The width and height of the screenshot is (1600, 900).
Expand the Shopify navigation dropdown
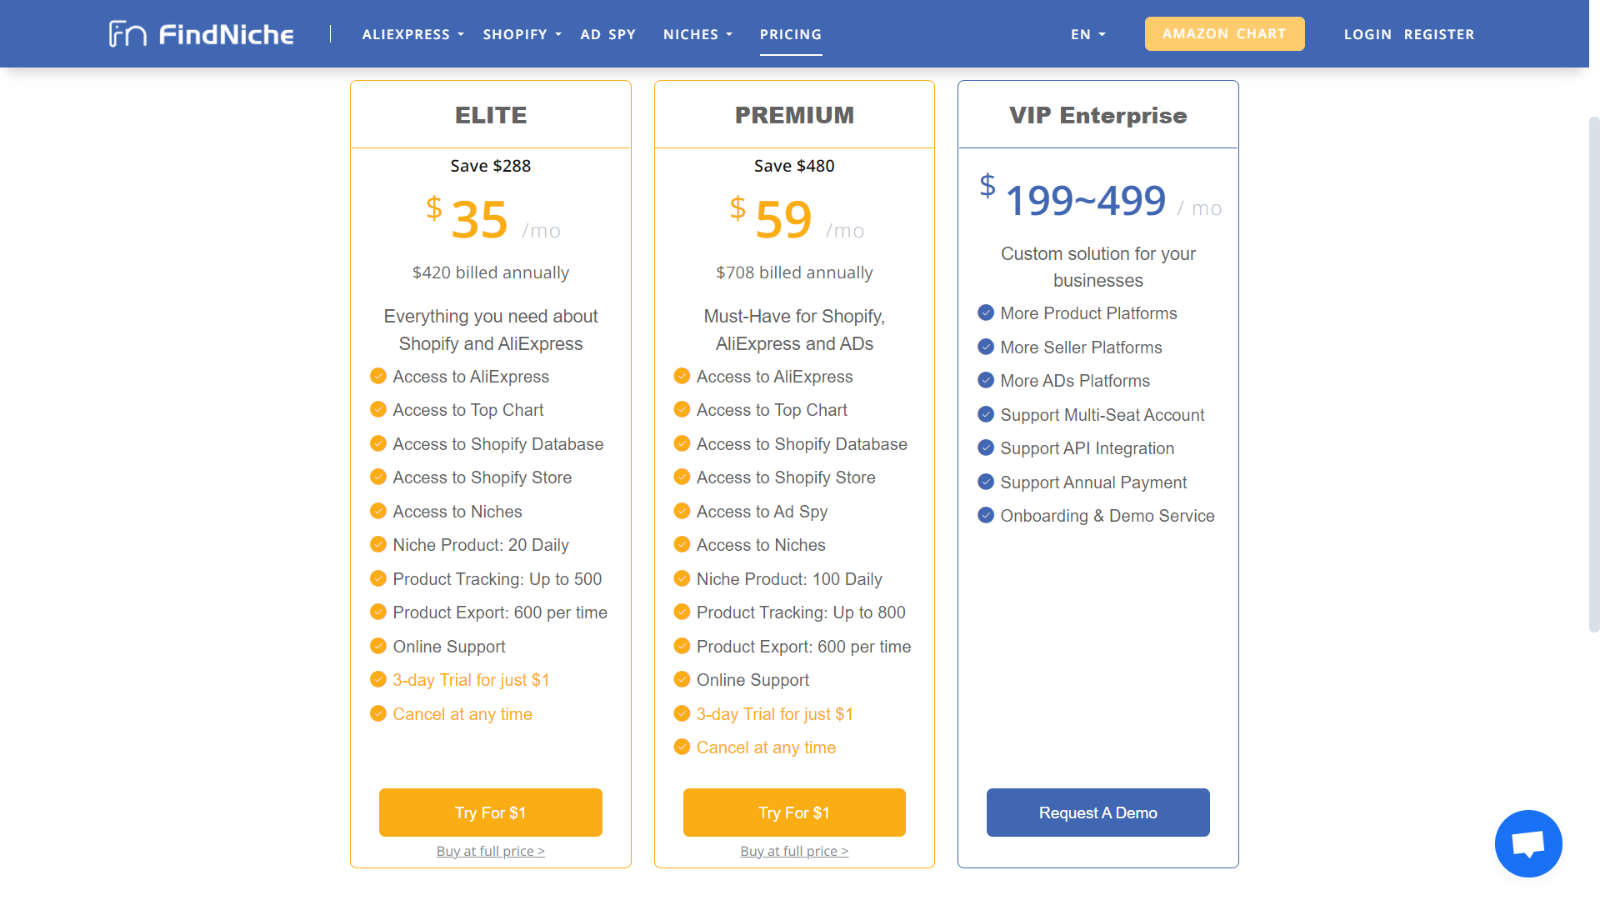click(x=522, y=34)
